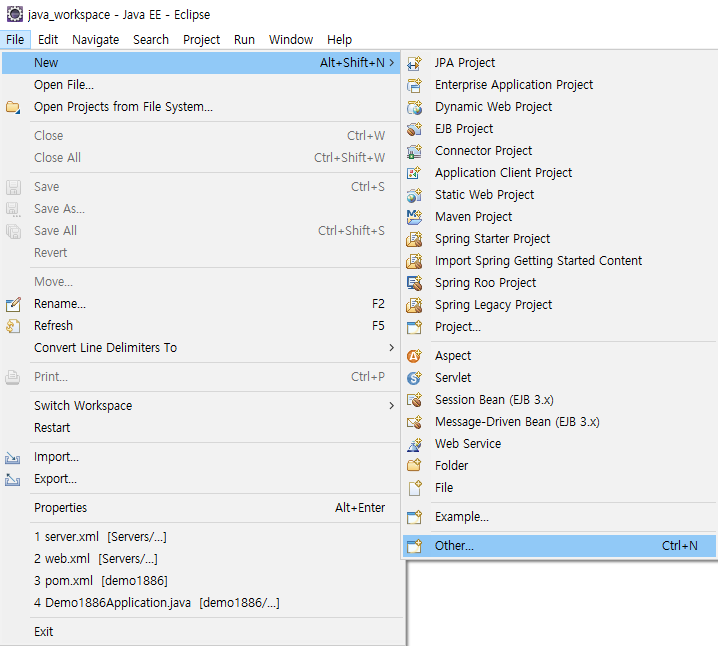Image resolution: width=718 pixels, height=646 pixels.
Task: Click the Open Projects folder icon
Action: click(x=13, y=108)
